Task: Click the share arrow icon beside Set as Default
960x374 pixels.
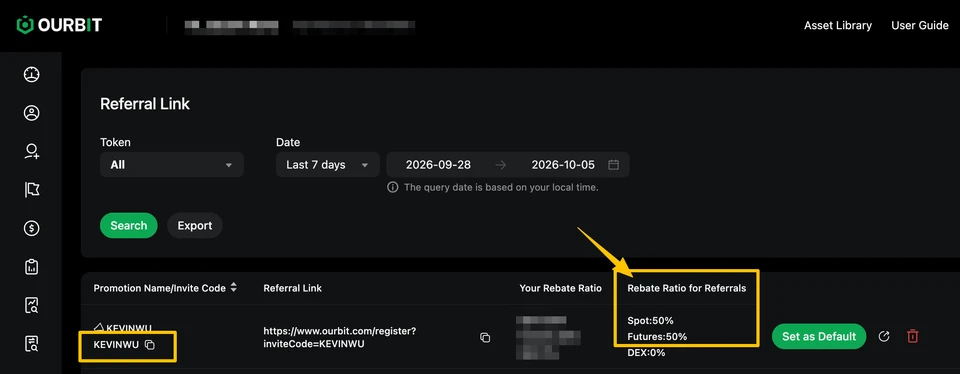Action: click(883, 336)
